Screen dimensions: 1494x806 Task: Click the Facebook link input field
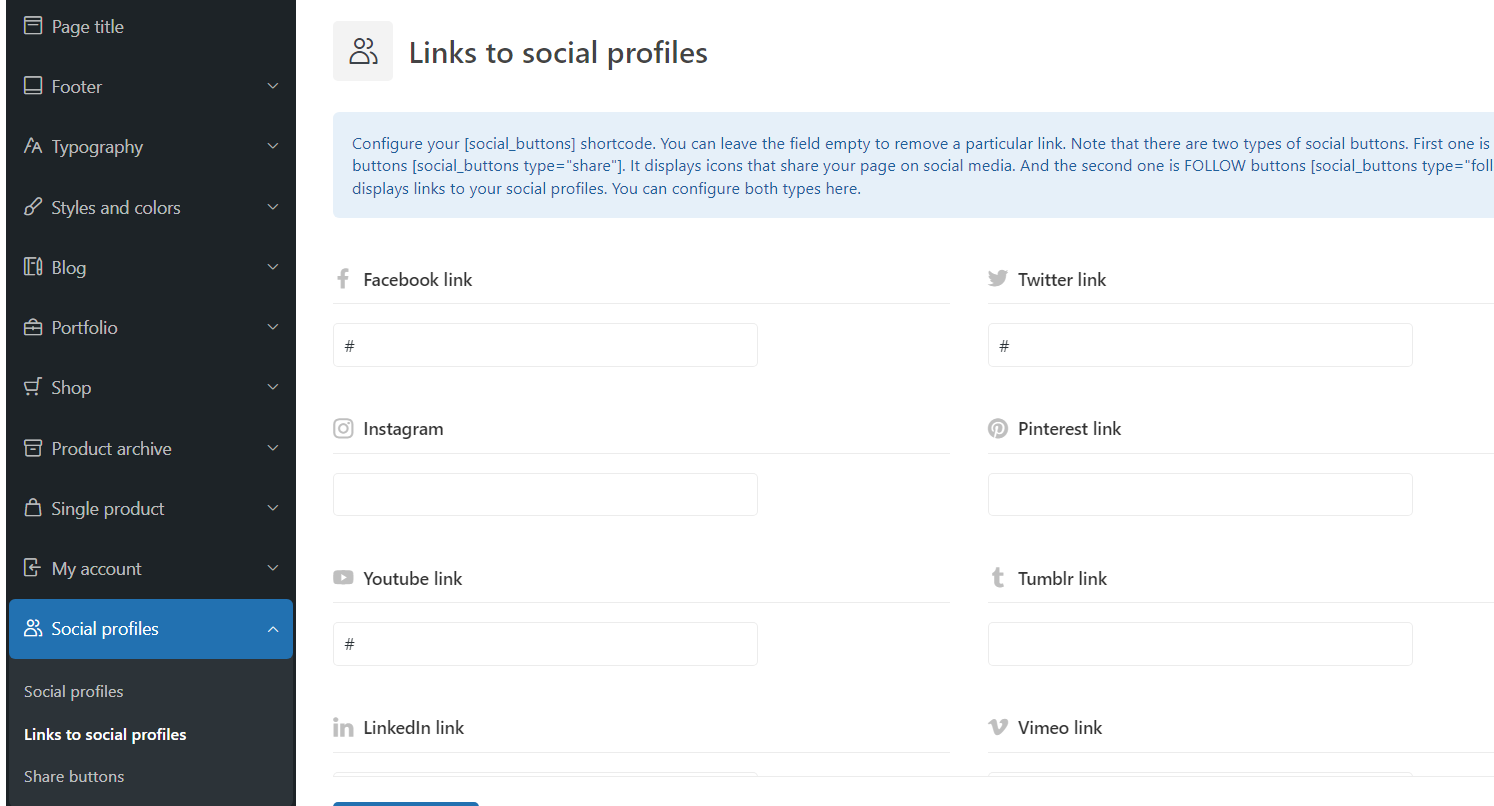coord(545,345)
